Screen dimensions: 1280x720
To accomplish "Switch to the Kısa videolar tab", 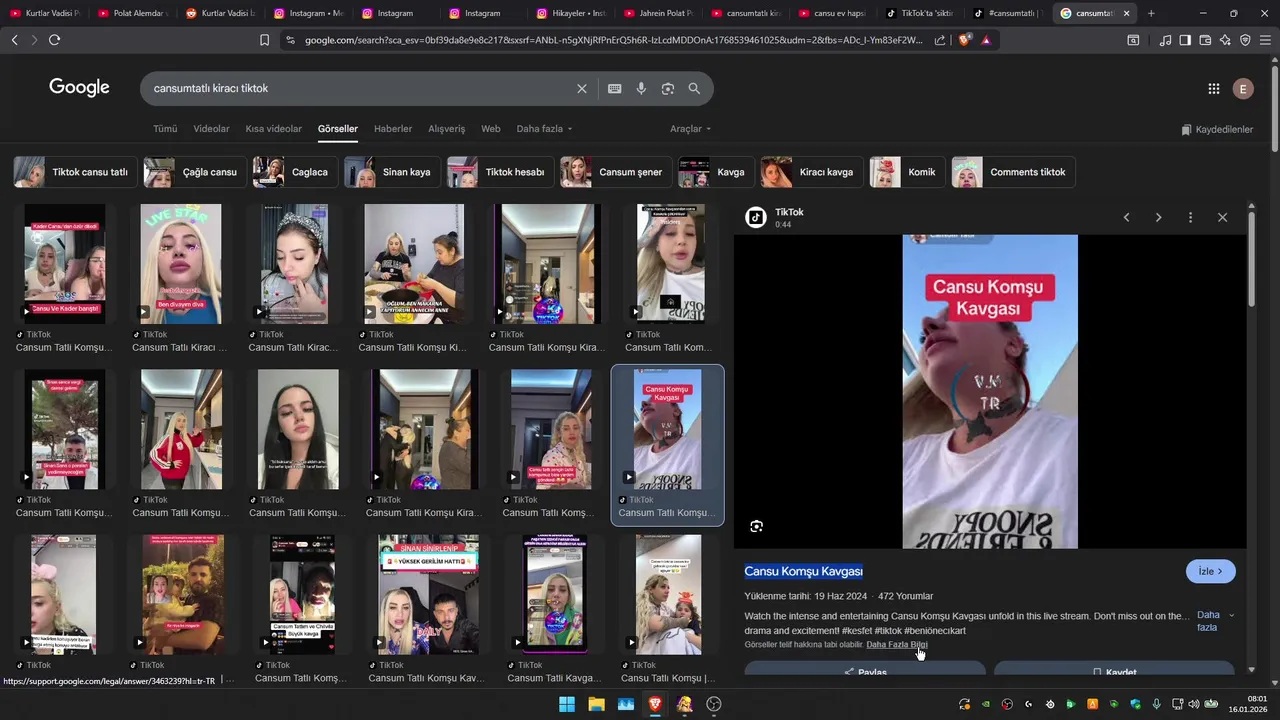I will click(273, 129).
